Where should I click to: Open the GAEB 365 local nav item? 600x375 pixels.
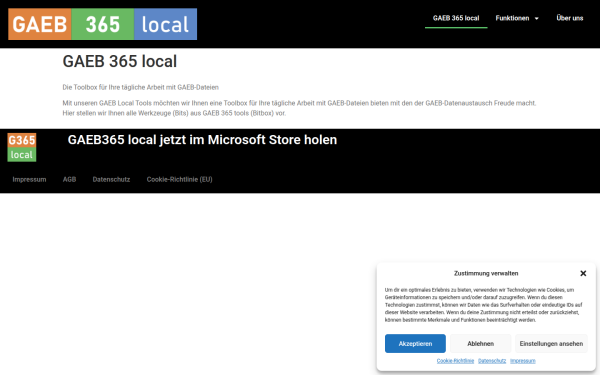click(x=456, y=18)
